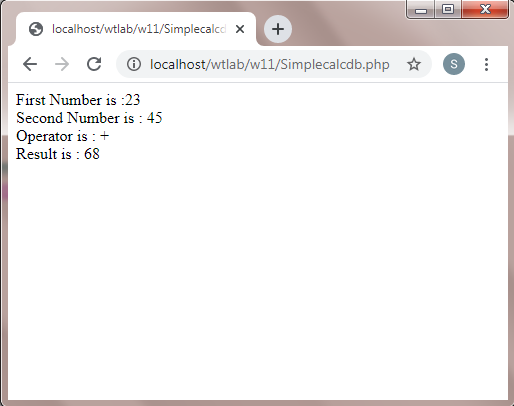
Task: Click the 'First Number is :23' line
Action: (x=78, y=100)
